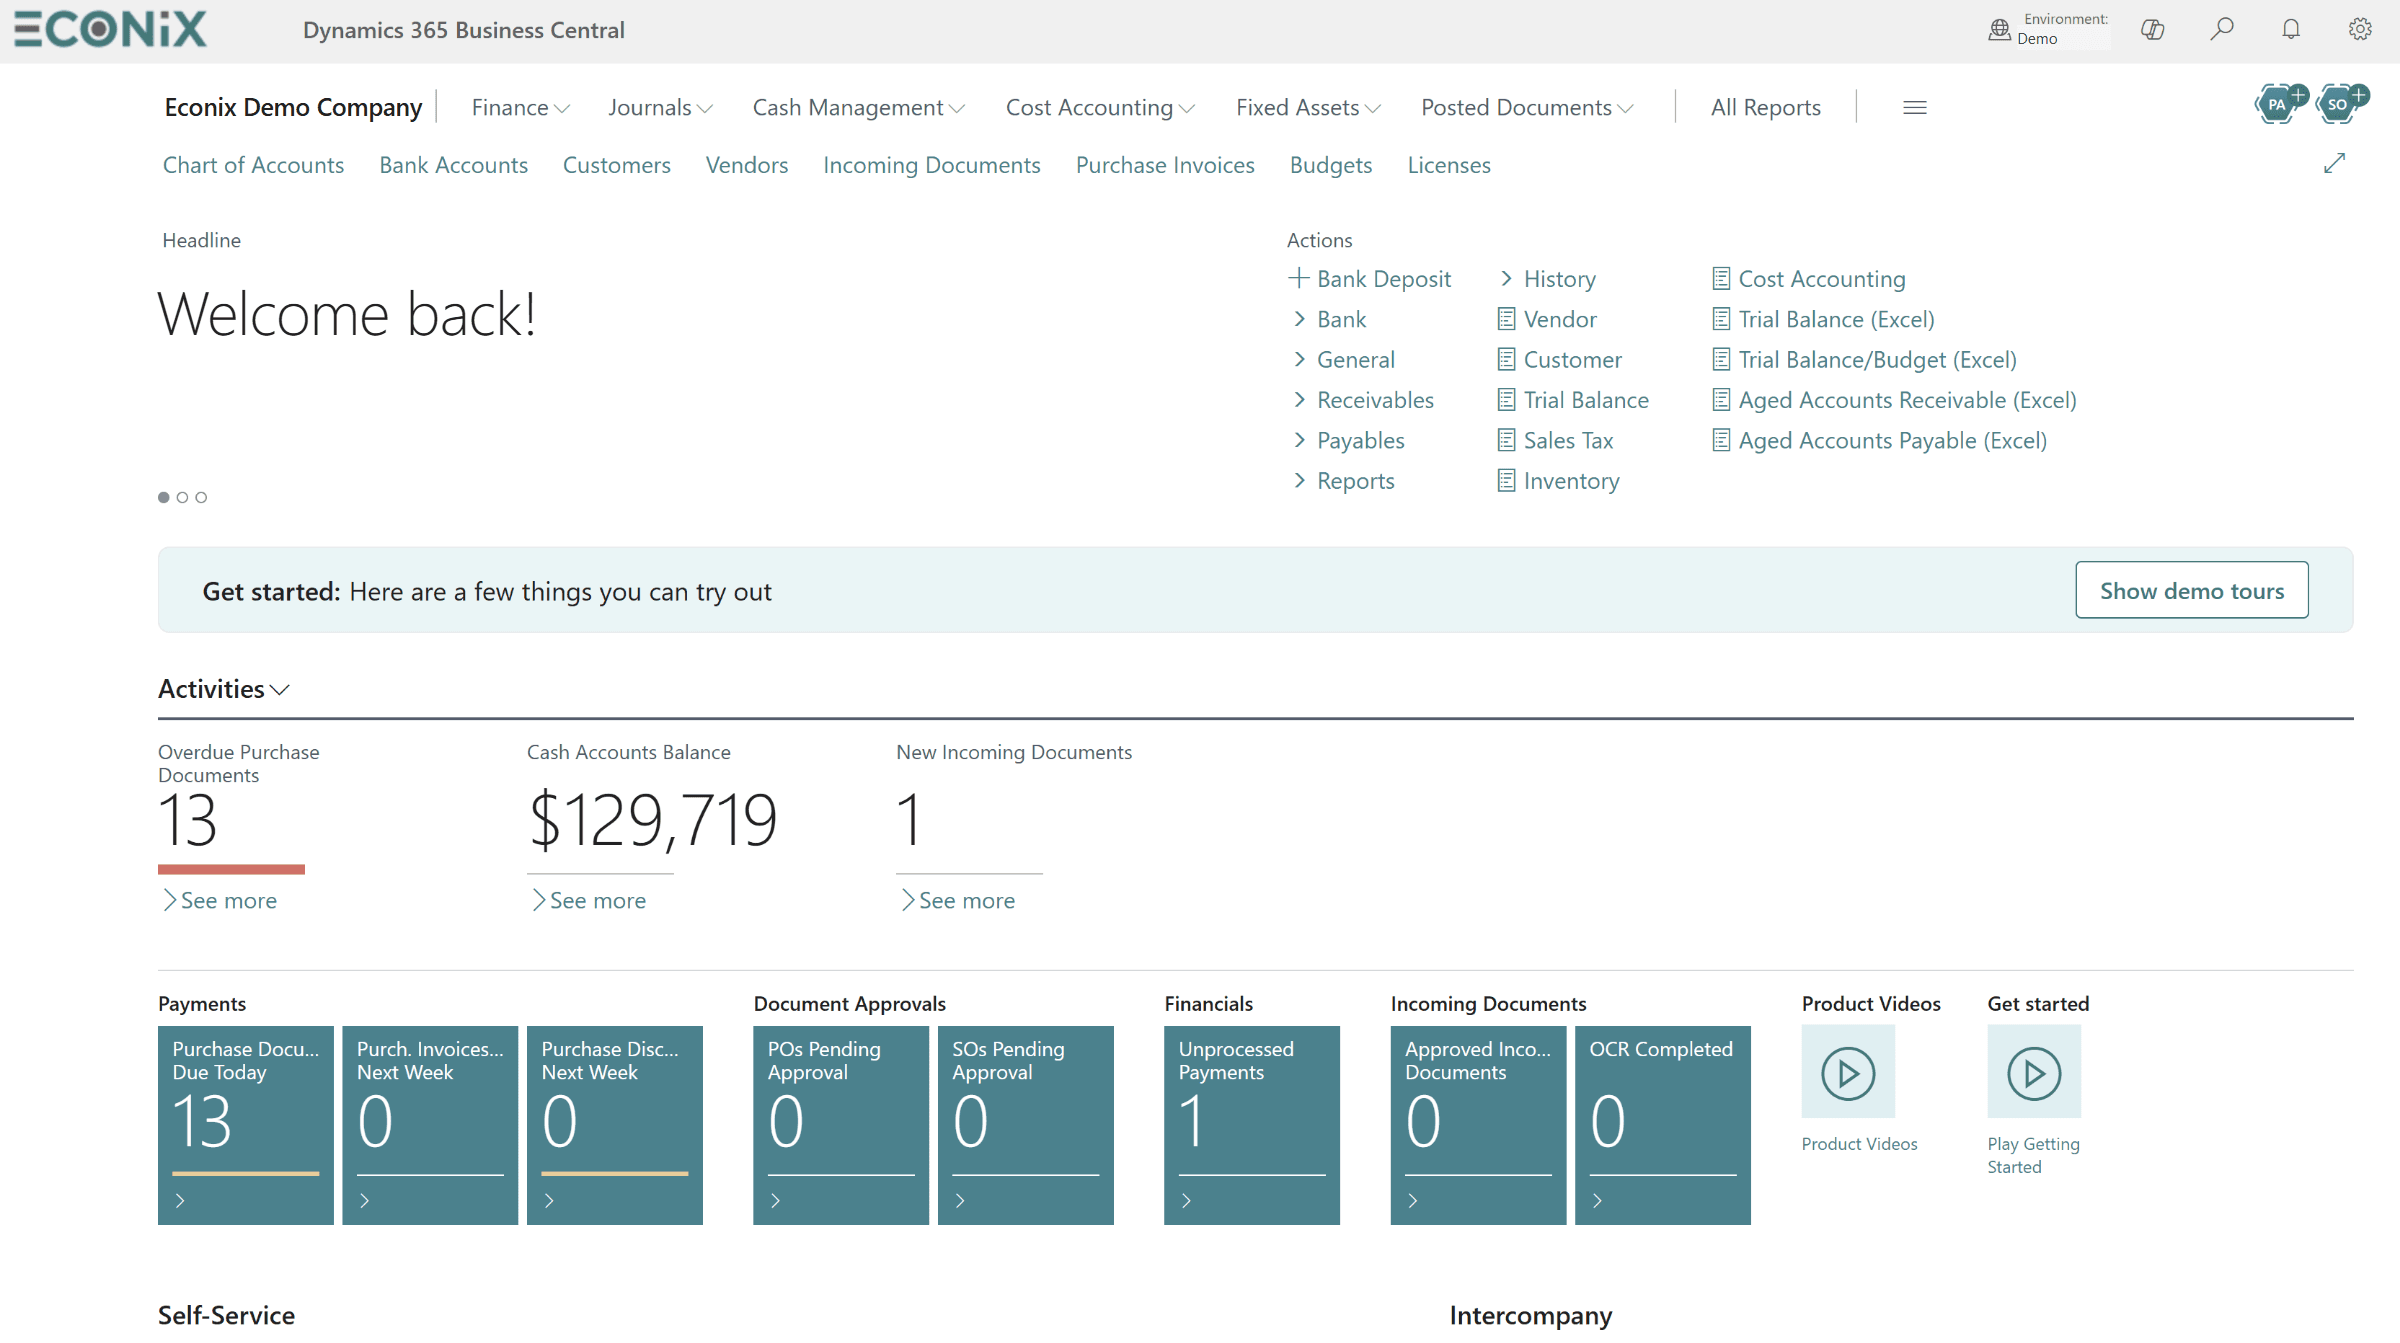Open Purchase Documents Due Today tile
2400x1343 pixels.
pyautogui.click(x=246, y=1125)
